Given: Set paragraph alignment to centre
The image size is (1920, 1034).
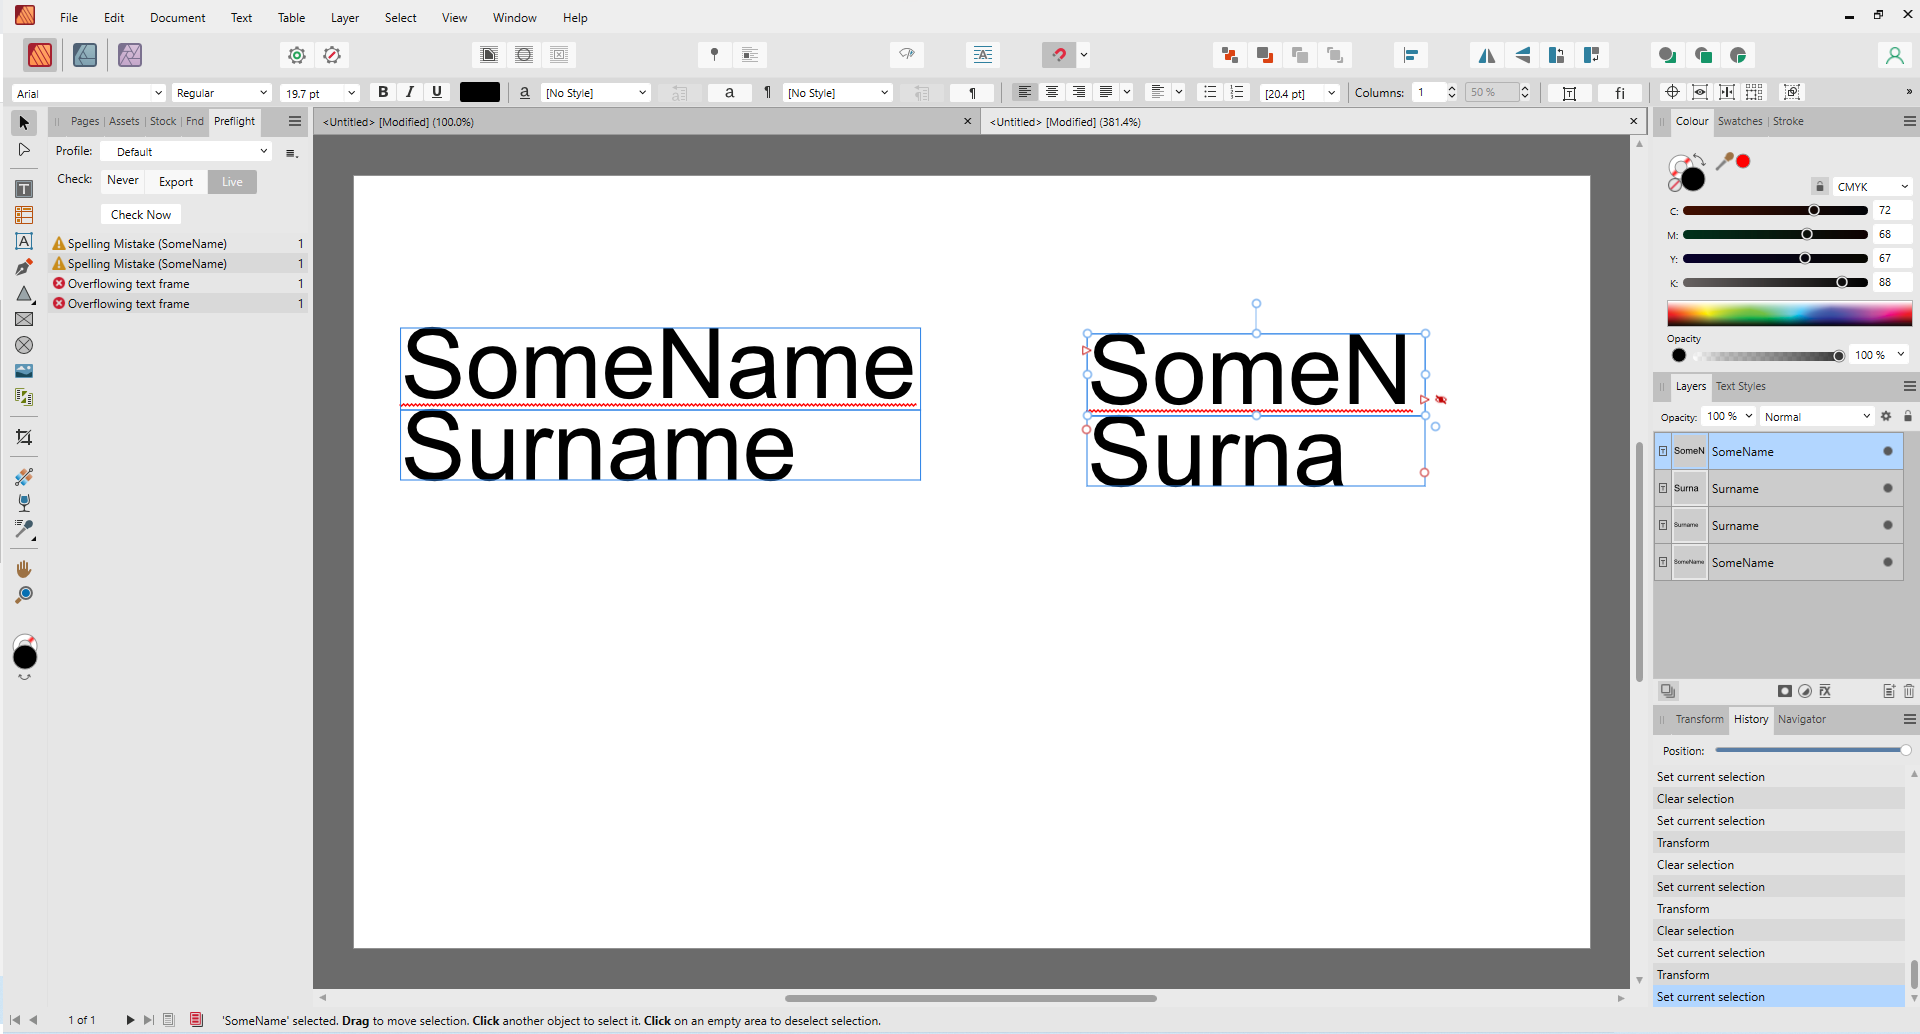Looking at the screenshot, I should click(1052, 92).
